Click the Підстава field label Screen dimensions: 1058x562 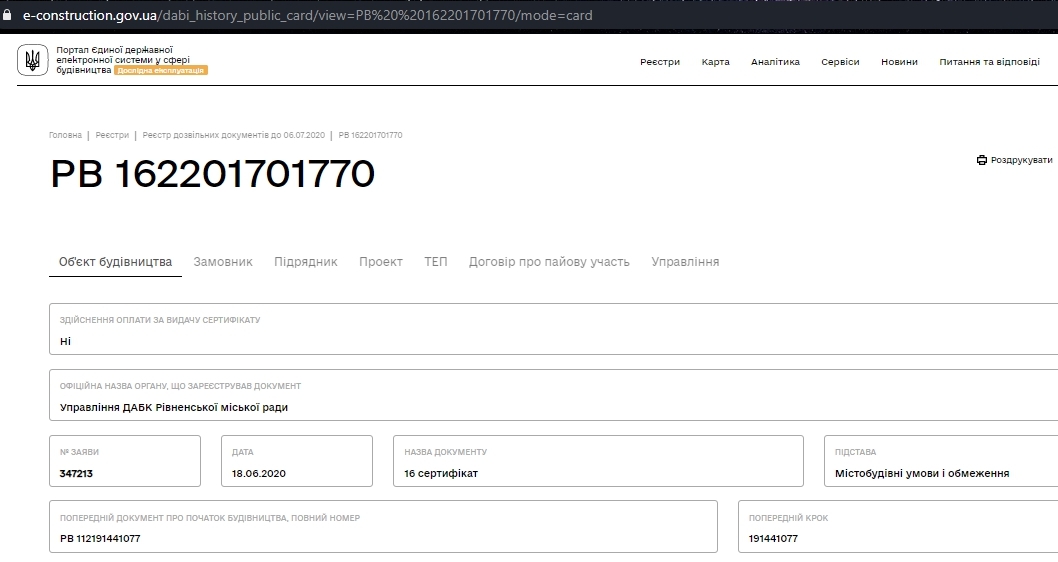click(x=856, y=452)
